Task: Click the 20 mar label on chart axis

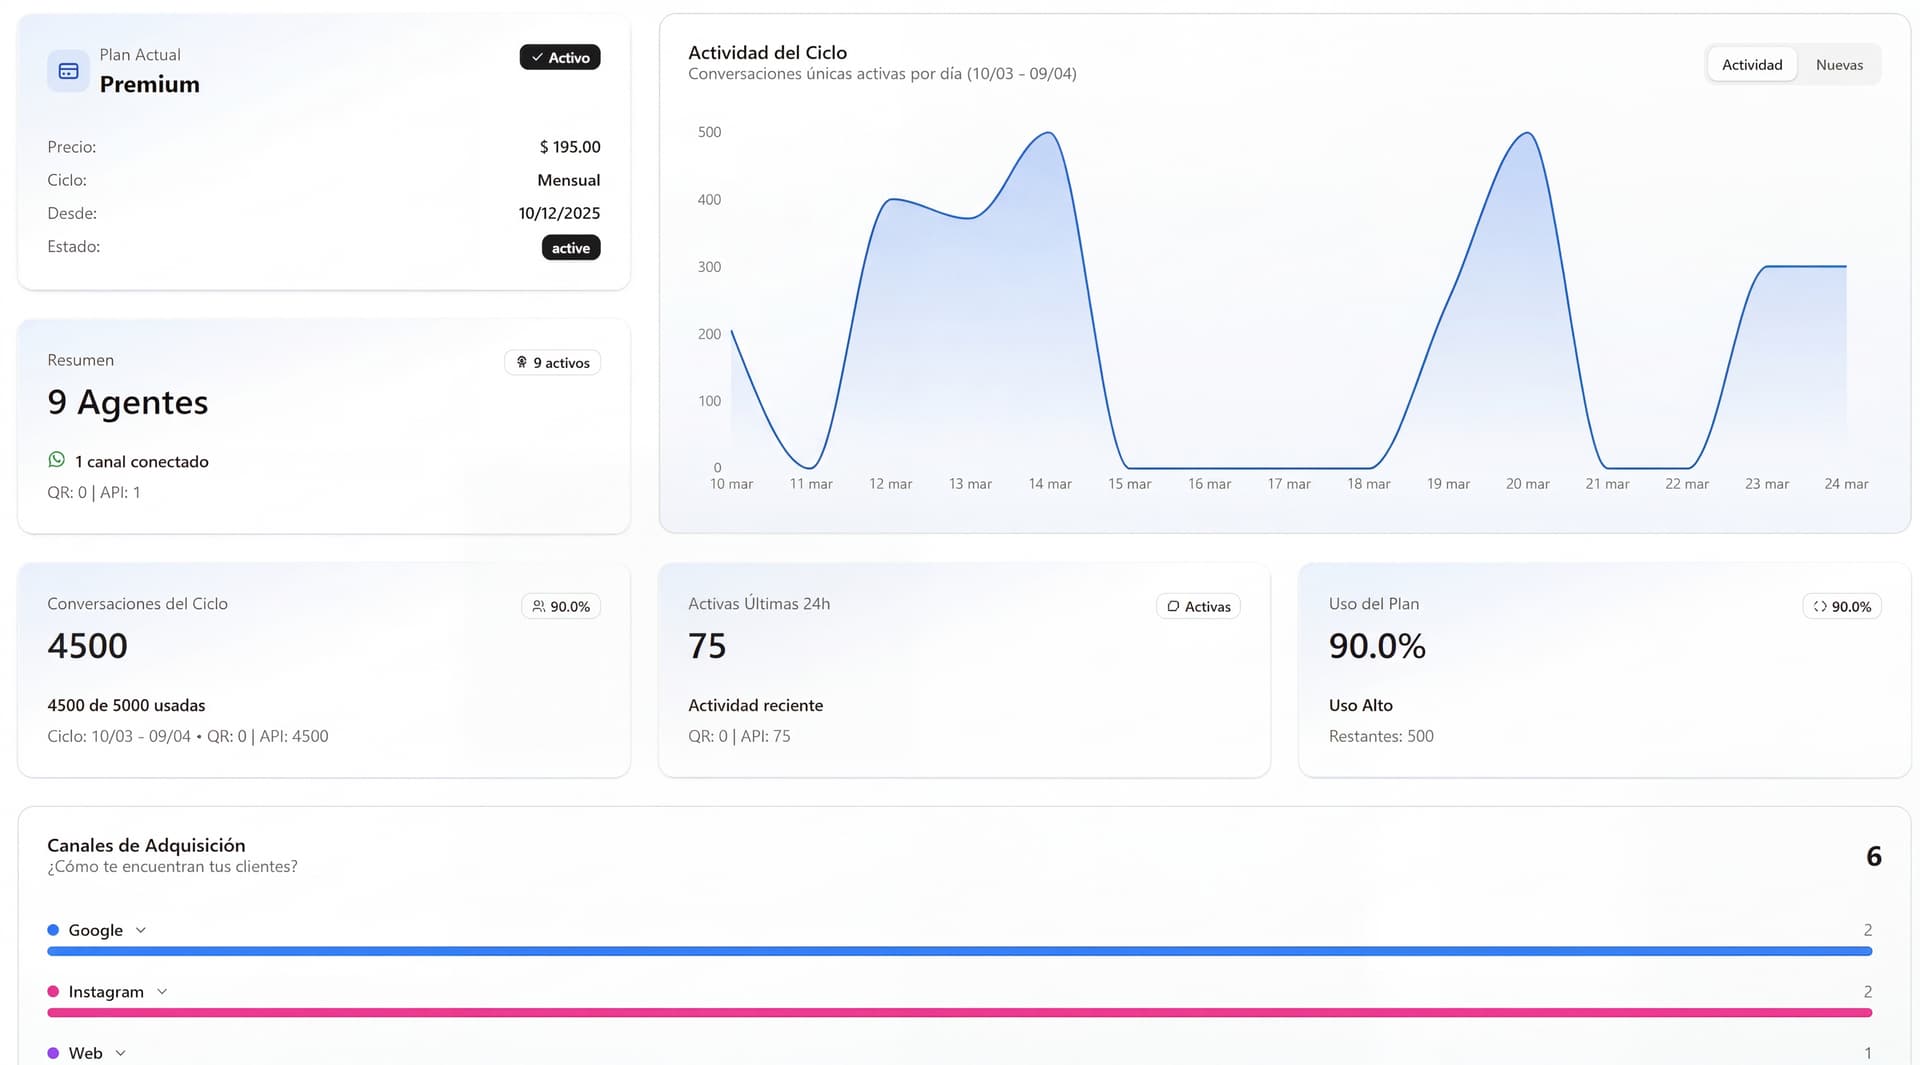Action: point(1527,484)
